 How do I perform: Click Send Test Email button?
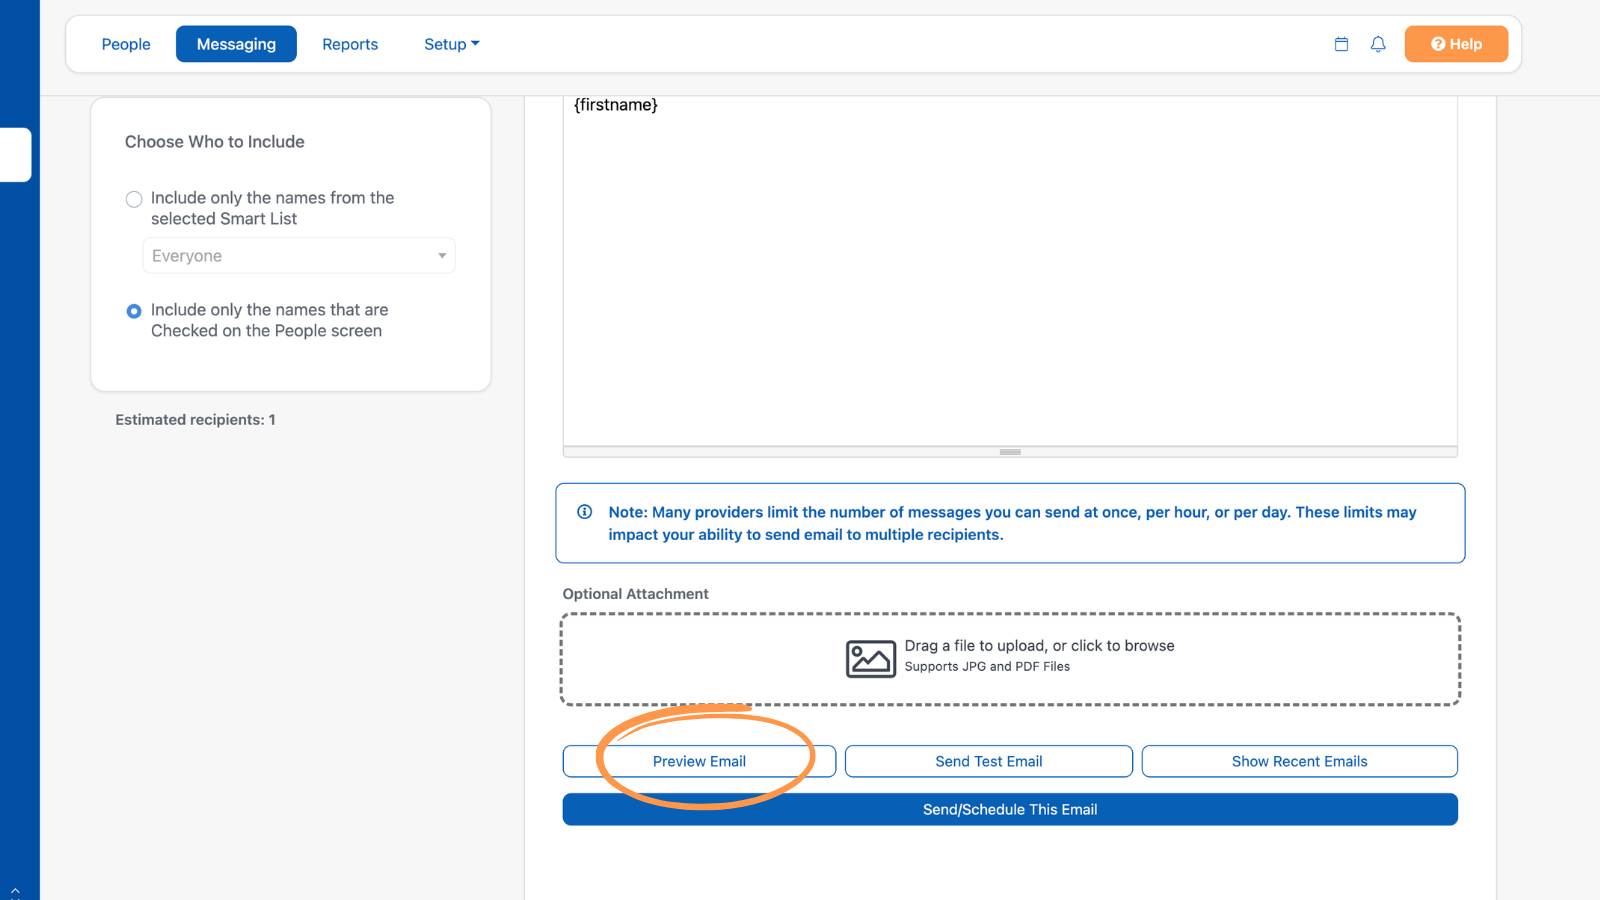pos(989,761)
